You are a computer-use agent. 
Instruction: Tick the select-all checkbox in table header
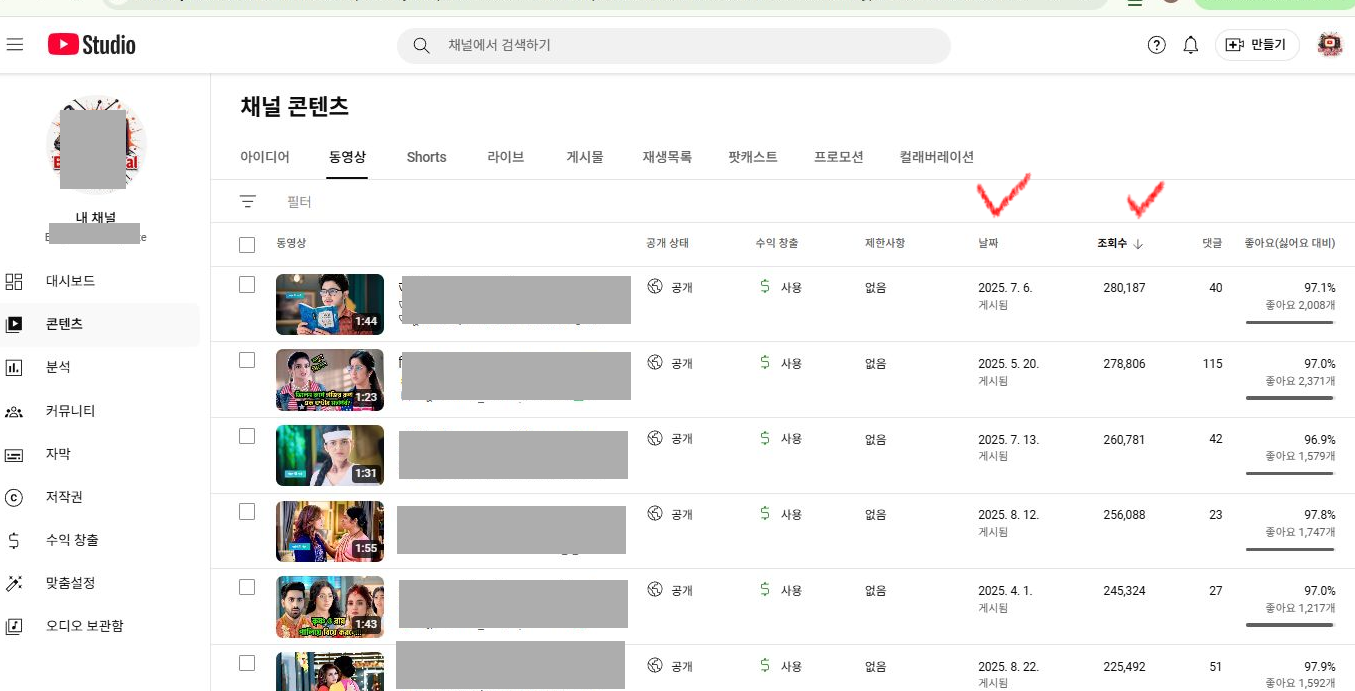[x=247, y=245]
